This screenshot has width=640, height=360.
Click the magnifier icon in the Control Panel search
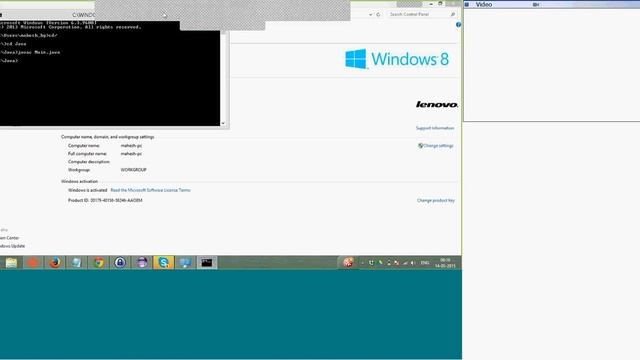pos(453,14)
